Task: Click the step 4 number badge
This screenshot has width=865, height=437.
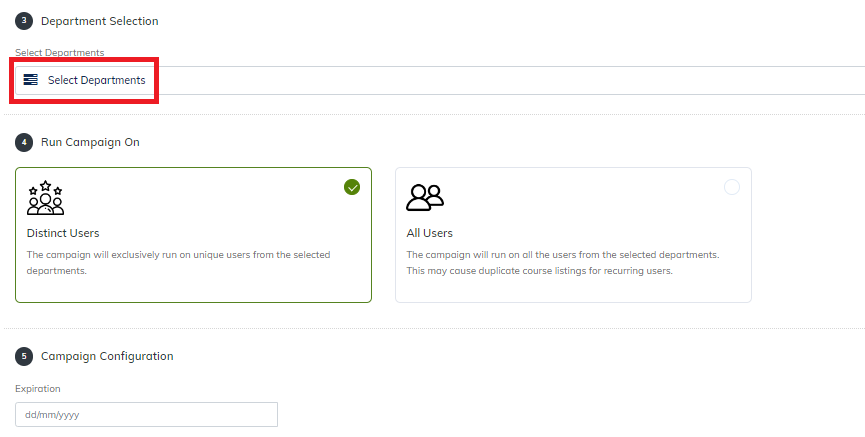Action: [24, 142]
